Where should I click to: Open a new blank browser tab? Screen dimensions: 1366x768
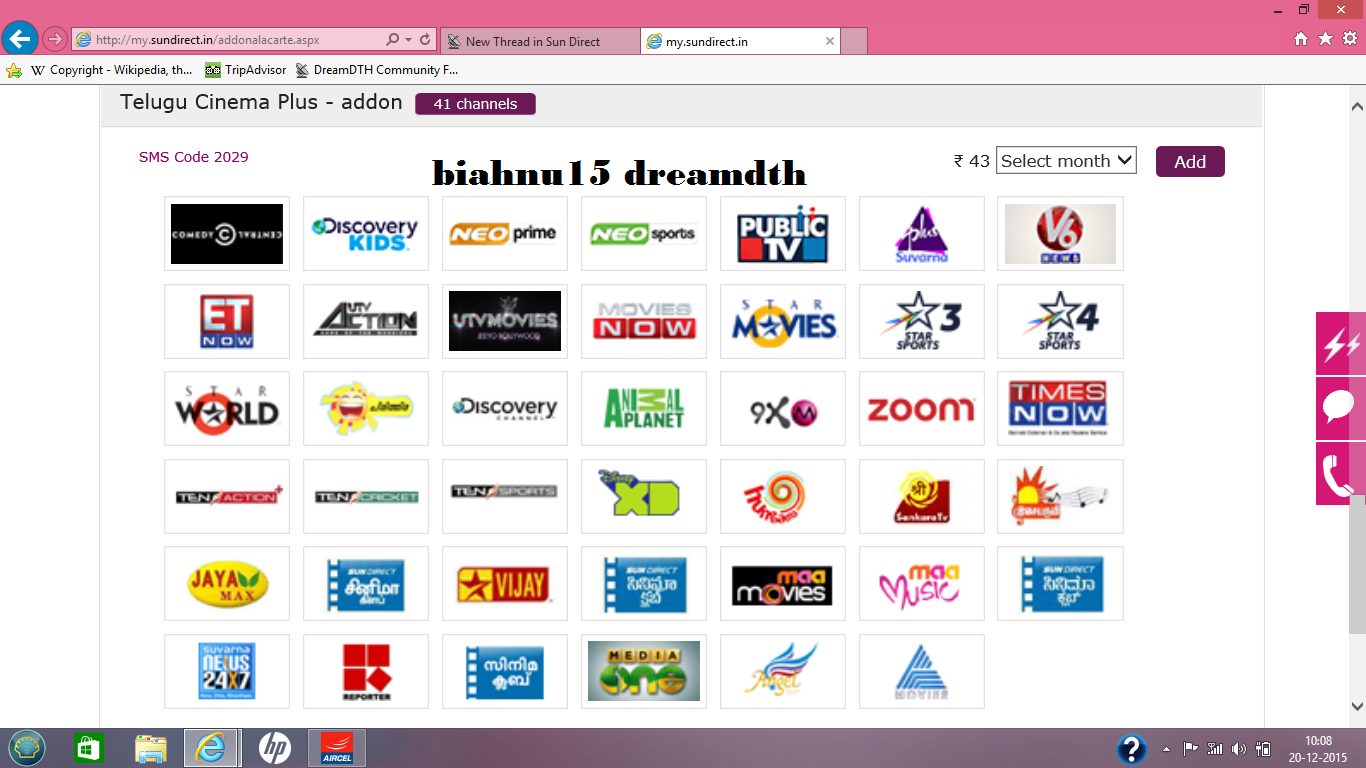[854, 41]
